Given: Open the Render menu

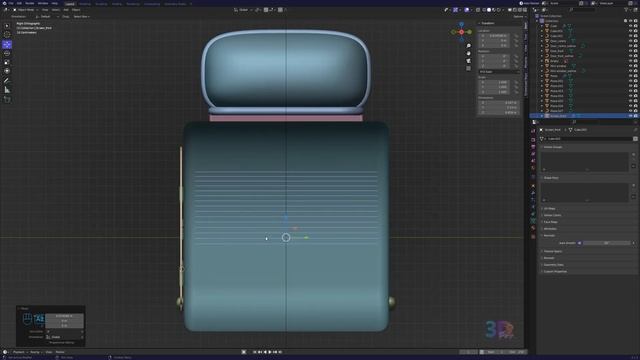Looking at the screenshot, I should click(x=30, y=3).
